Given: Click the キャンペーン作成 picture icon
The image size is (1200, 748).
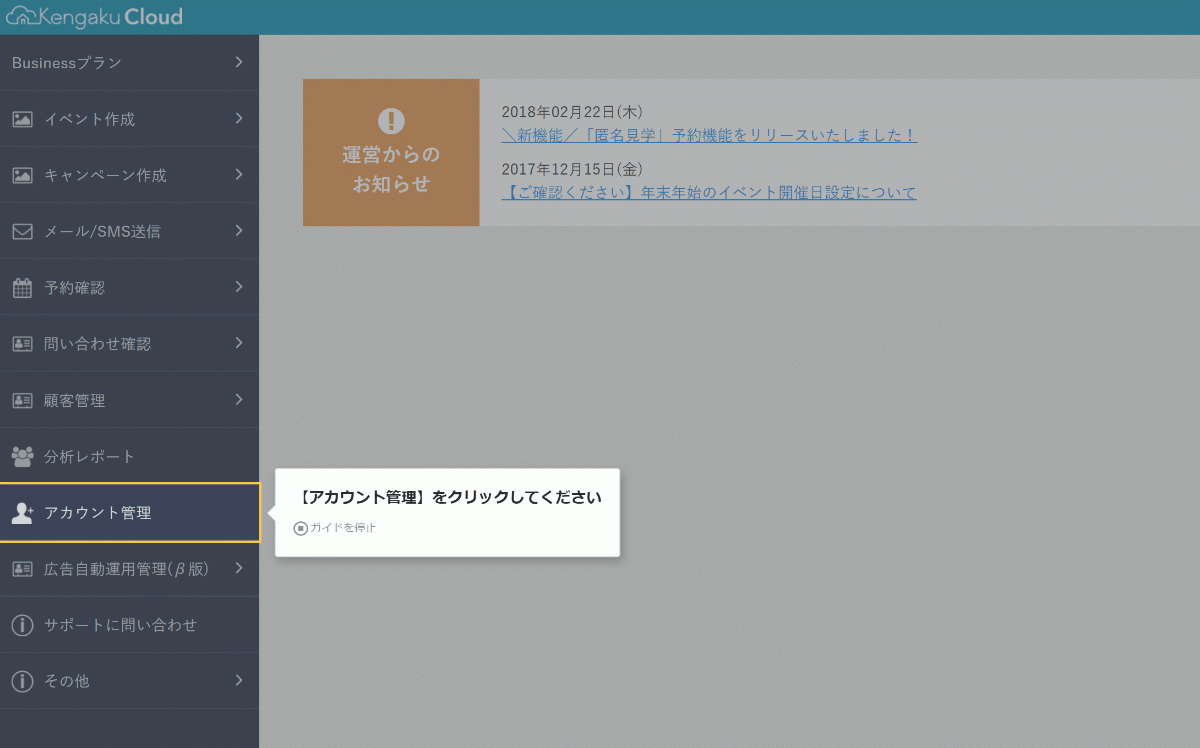Looking at the screenshot, I should (x=20, y=175).
